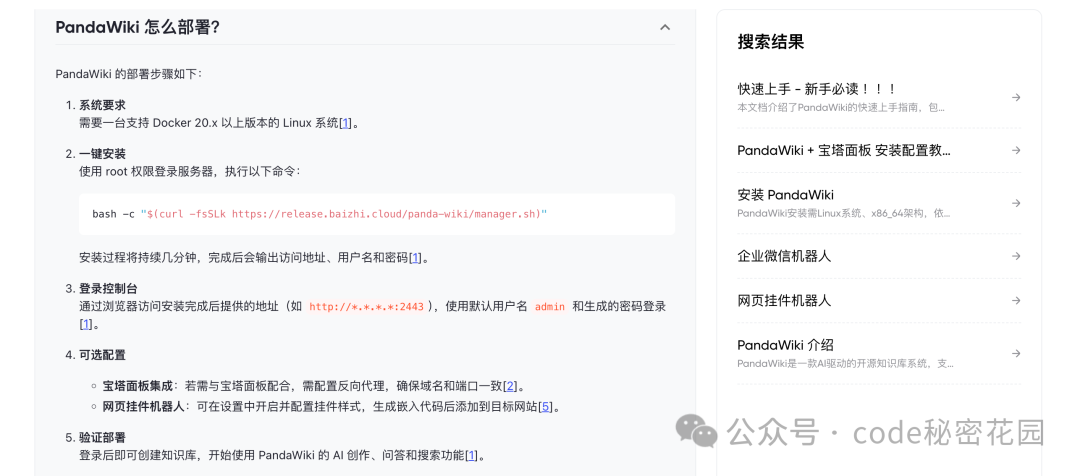
Task: Open the 网页挂件机器人 search result
Action: (x=879, y=300)
